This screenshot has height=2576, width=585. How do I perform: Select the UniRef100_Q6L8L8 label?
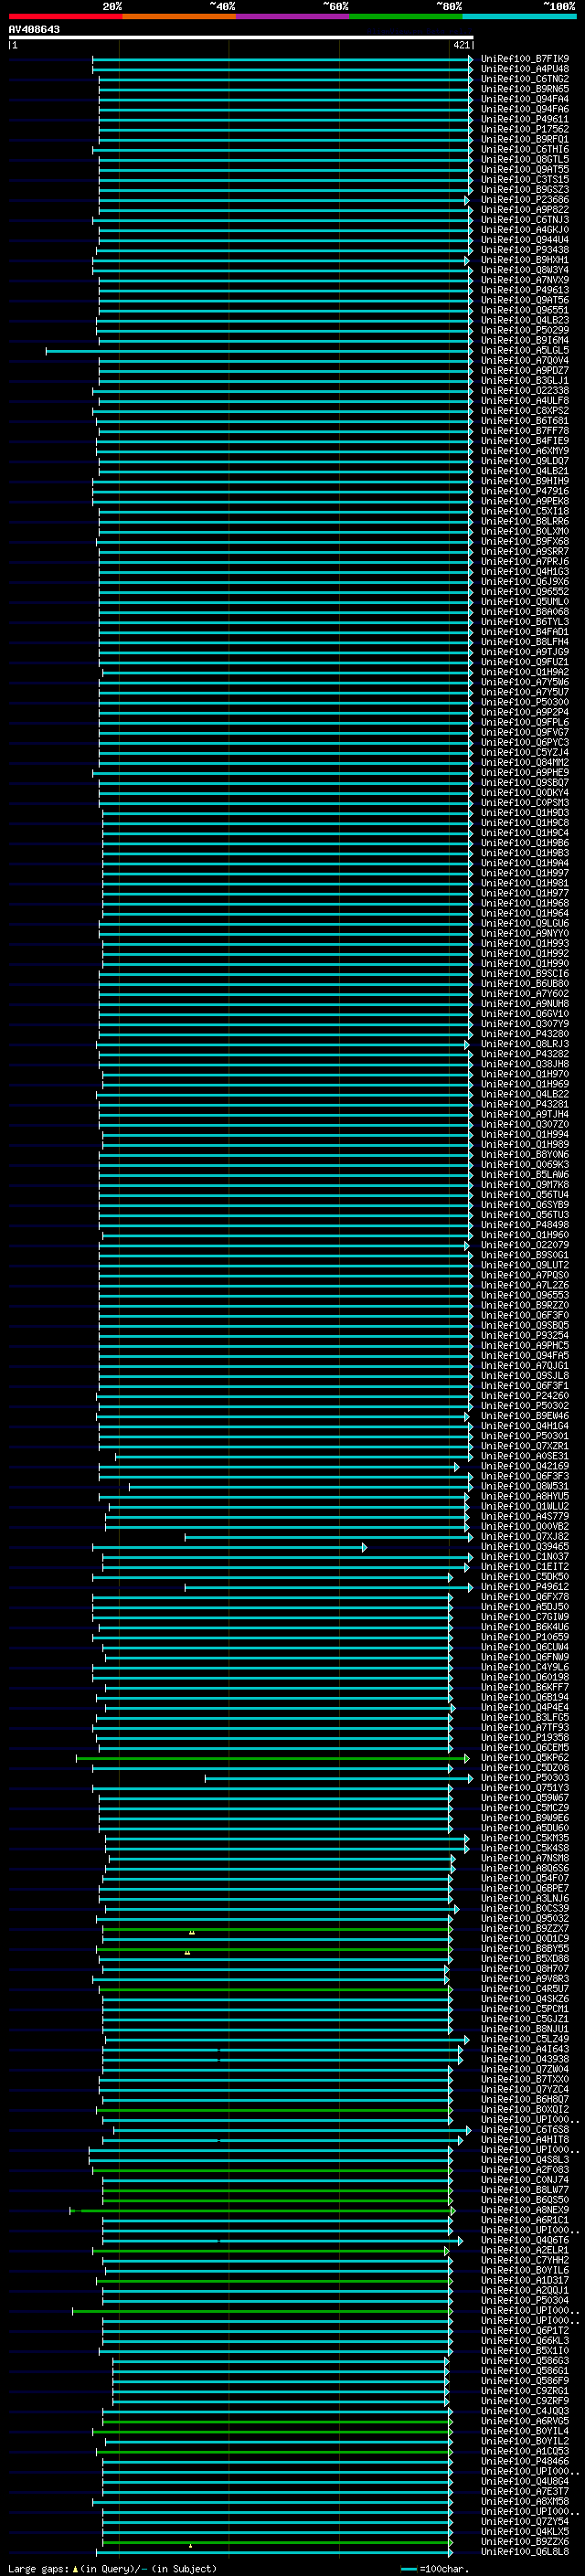coord(525,2552)
